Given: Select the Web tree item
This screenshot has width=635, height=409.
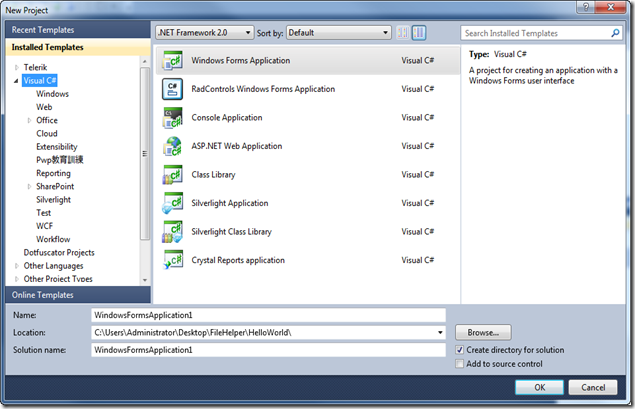Looking at the screenshot, I should 44,107.
